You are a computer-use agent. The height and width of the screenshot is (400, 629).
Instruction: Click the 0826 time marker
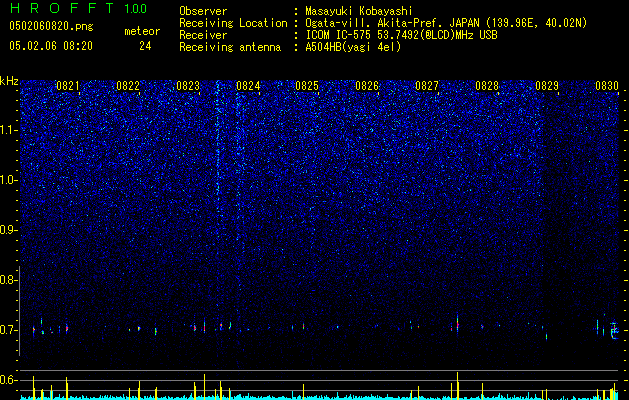pyautogui.click(x=367, y=86)
